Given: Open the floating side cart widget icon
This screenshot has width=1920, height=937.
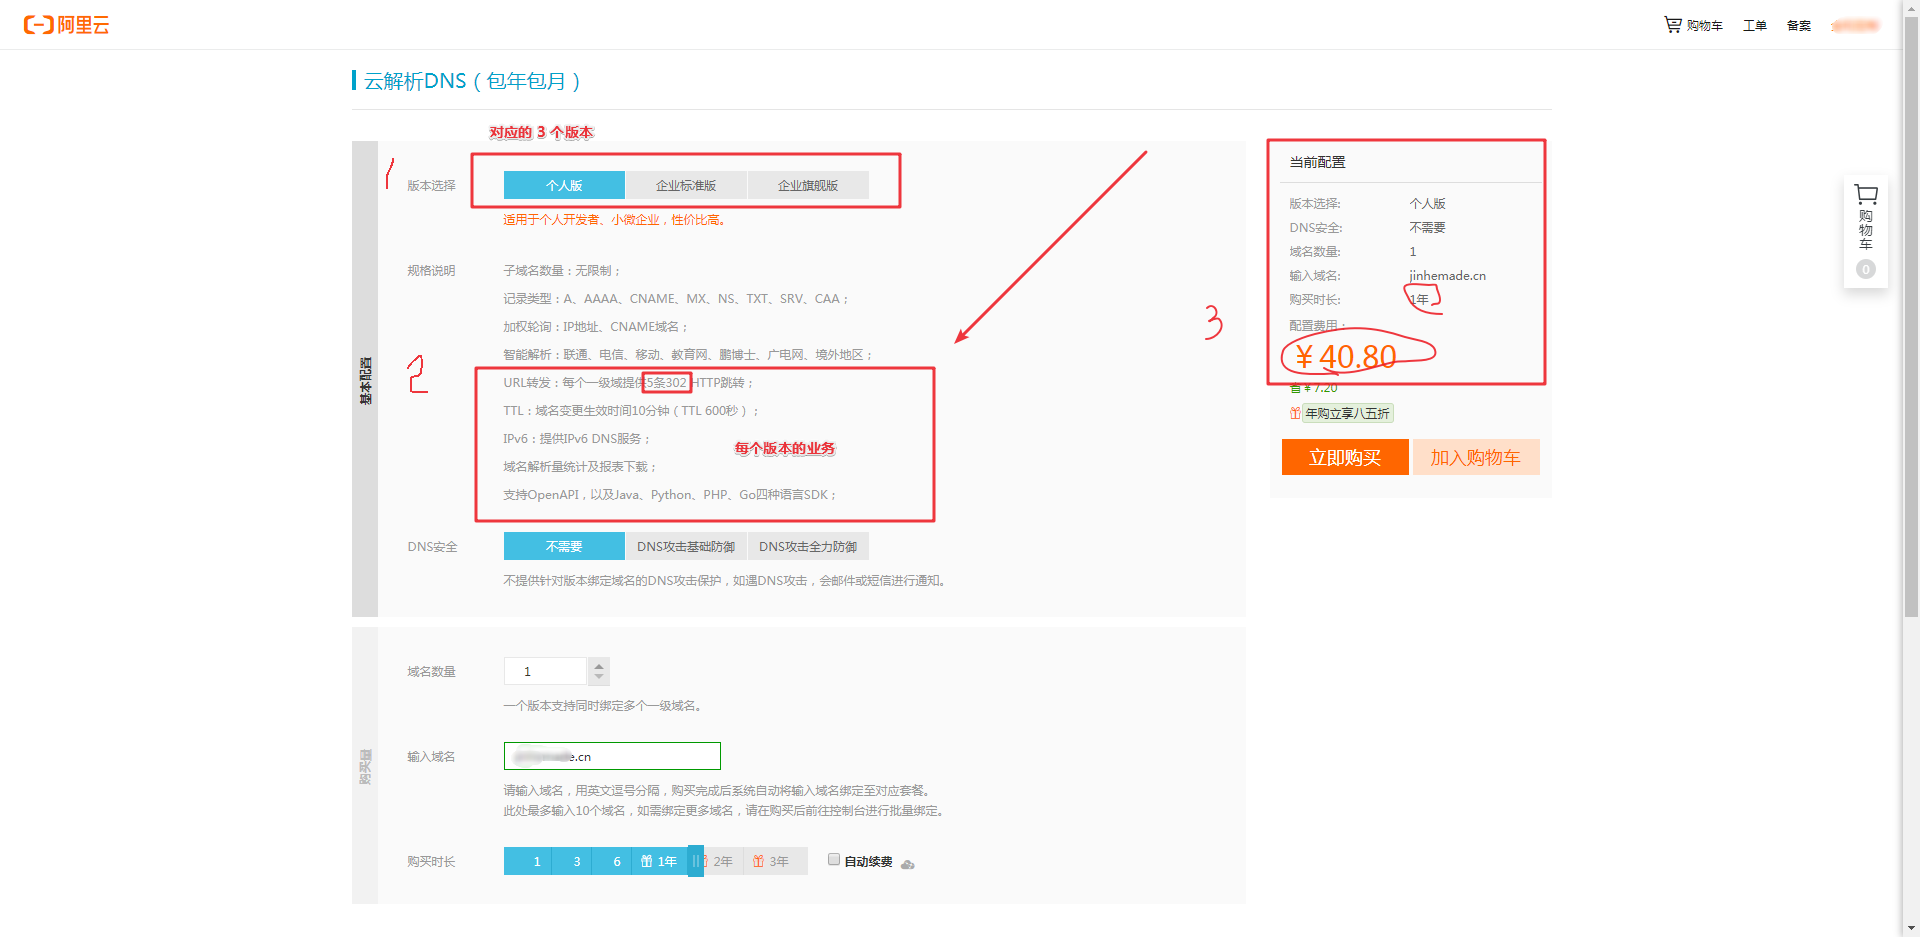Looking at the screenshot, I should pos(1865,195).
